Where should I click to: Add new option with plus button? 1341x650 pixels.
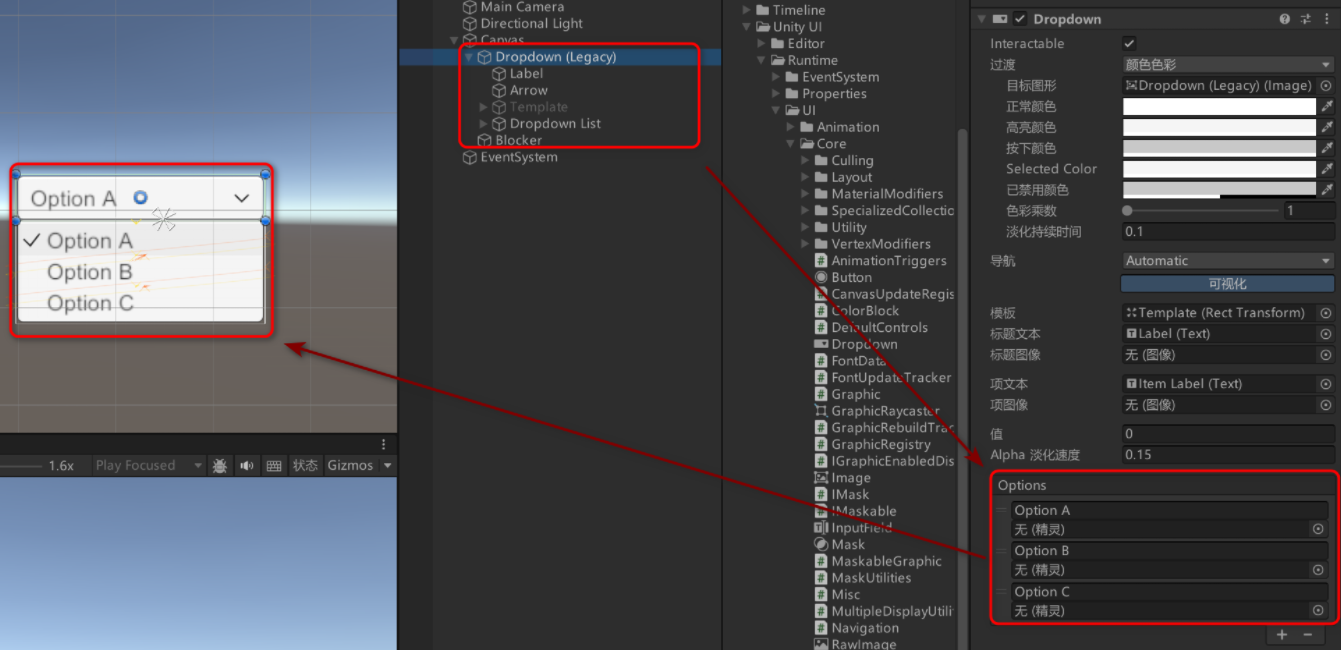click(x=1282, y=635)
